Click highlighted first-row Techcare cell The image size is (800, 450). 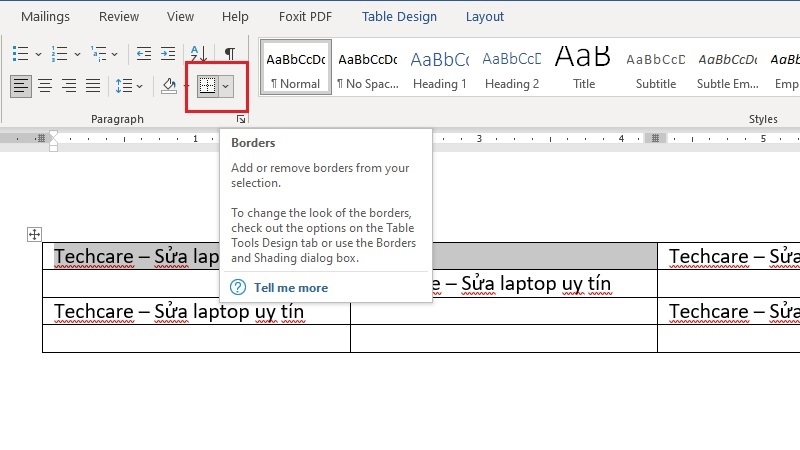[136, 256]
